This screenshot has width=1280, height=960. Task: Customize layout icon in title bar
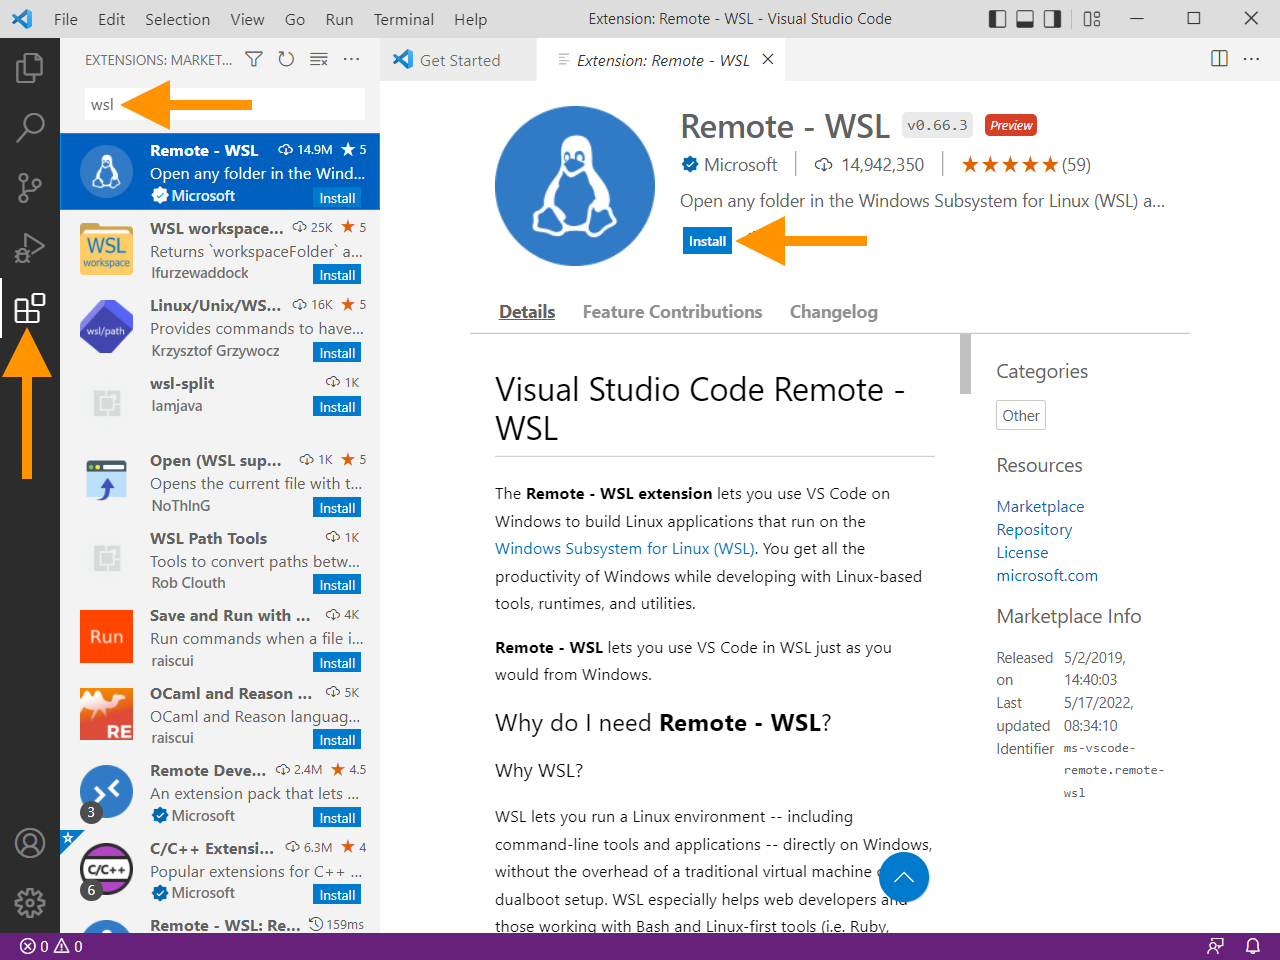tap(1092, 19)
